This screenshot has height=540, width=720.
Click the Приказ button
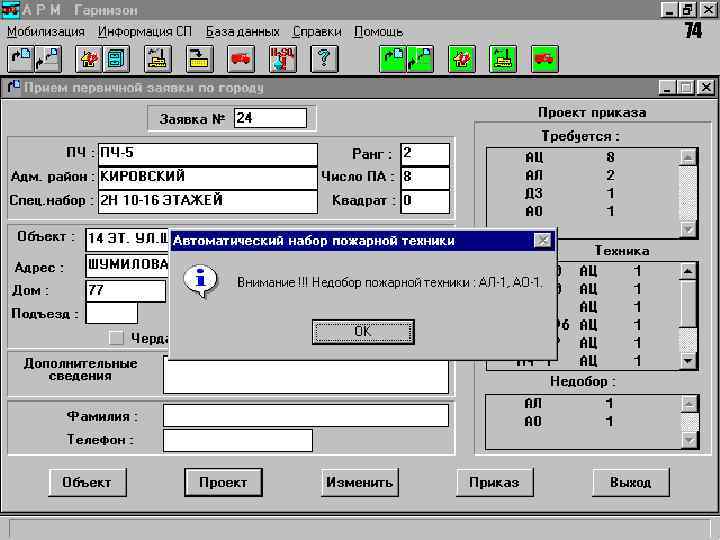coord(495,482)
